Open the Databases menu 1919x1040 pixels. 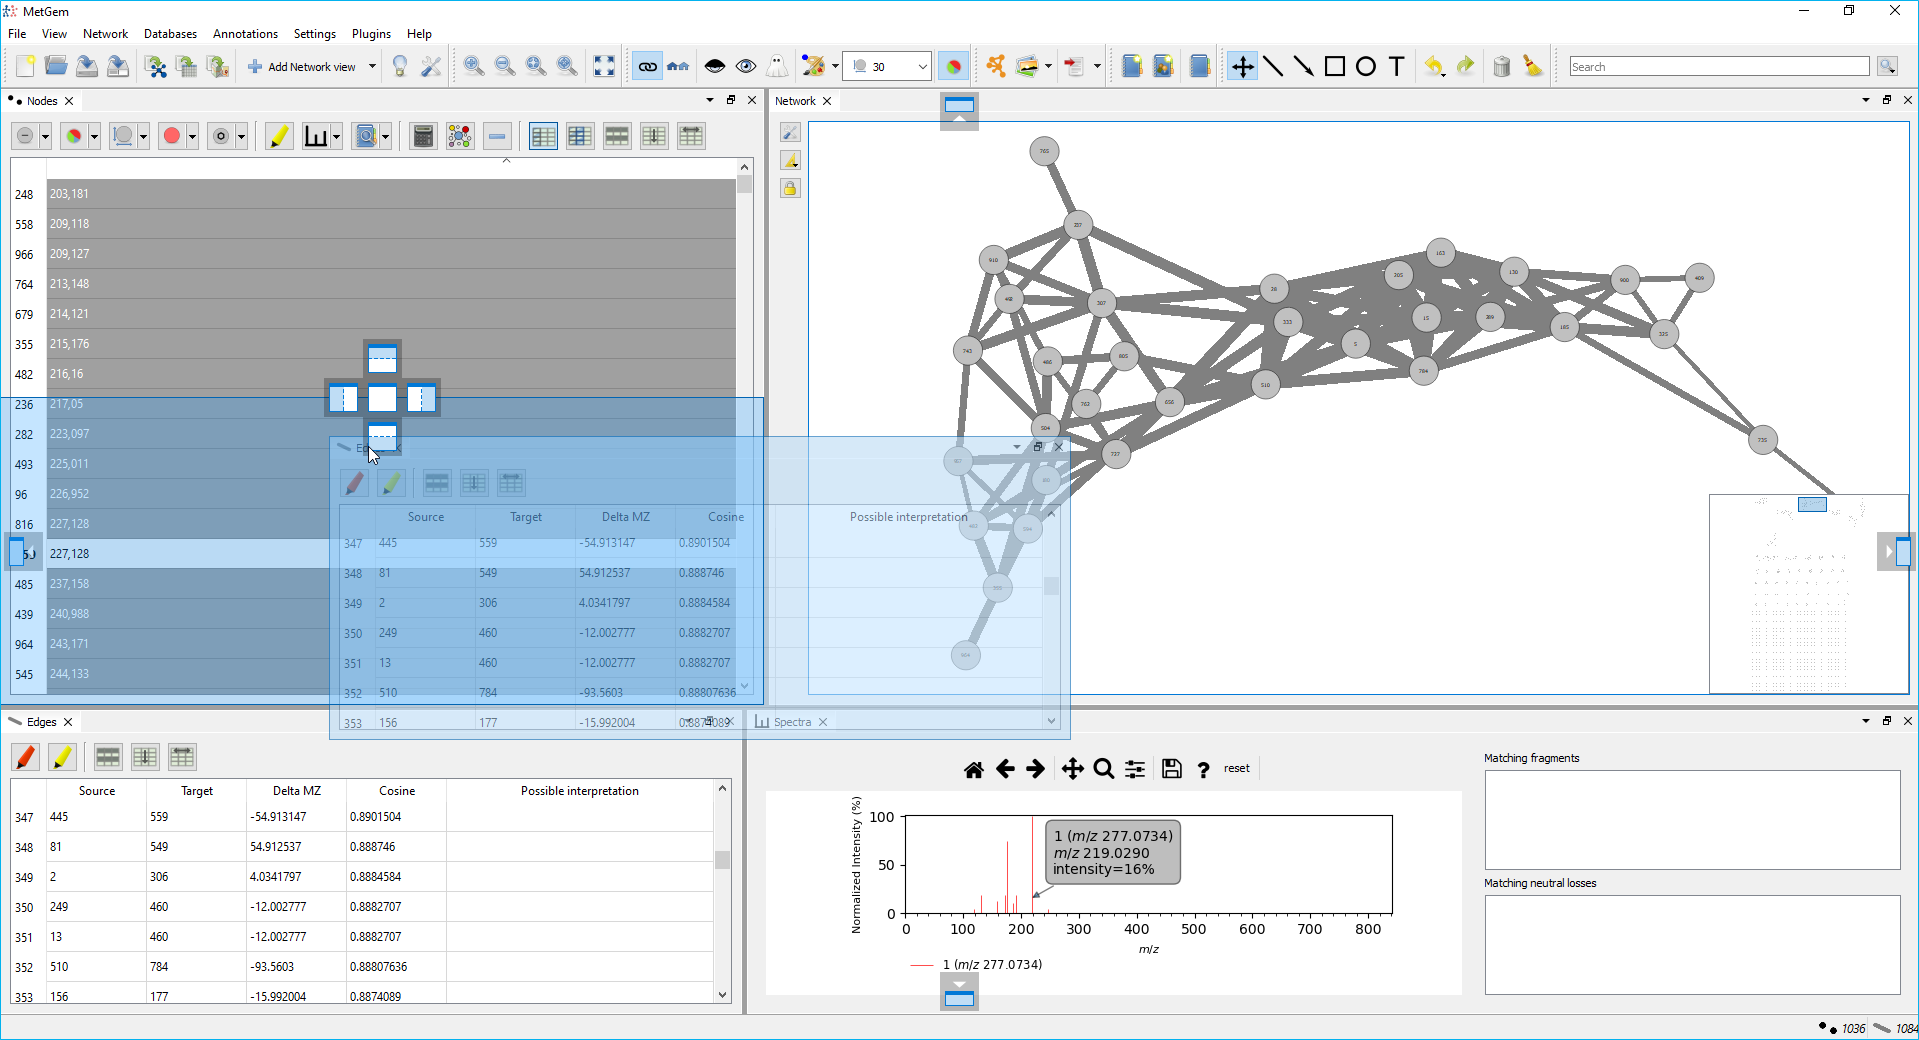170,34
